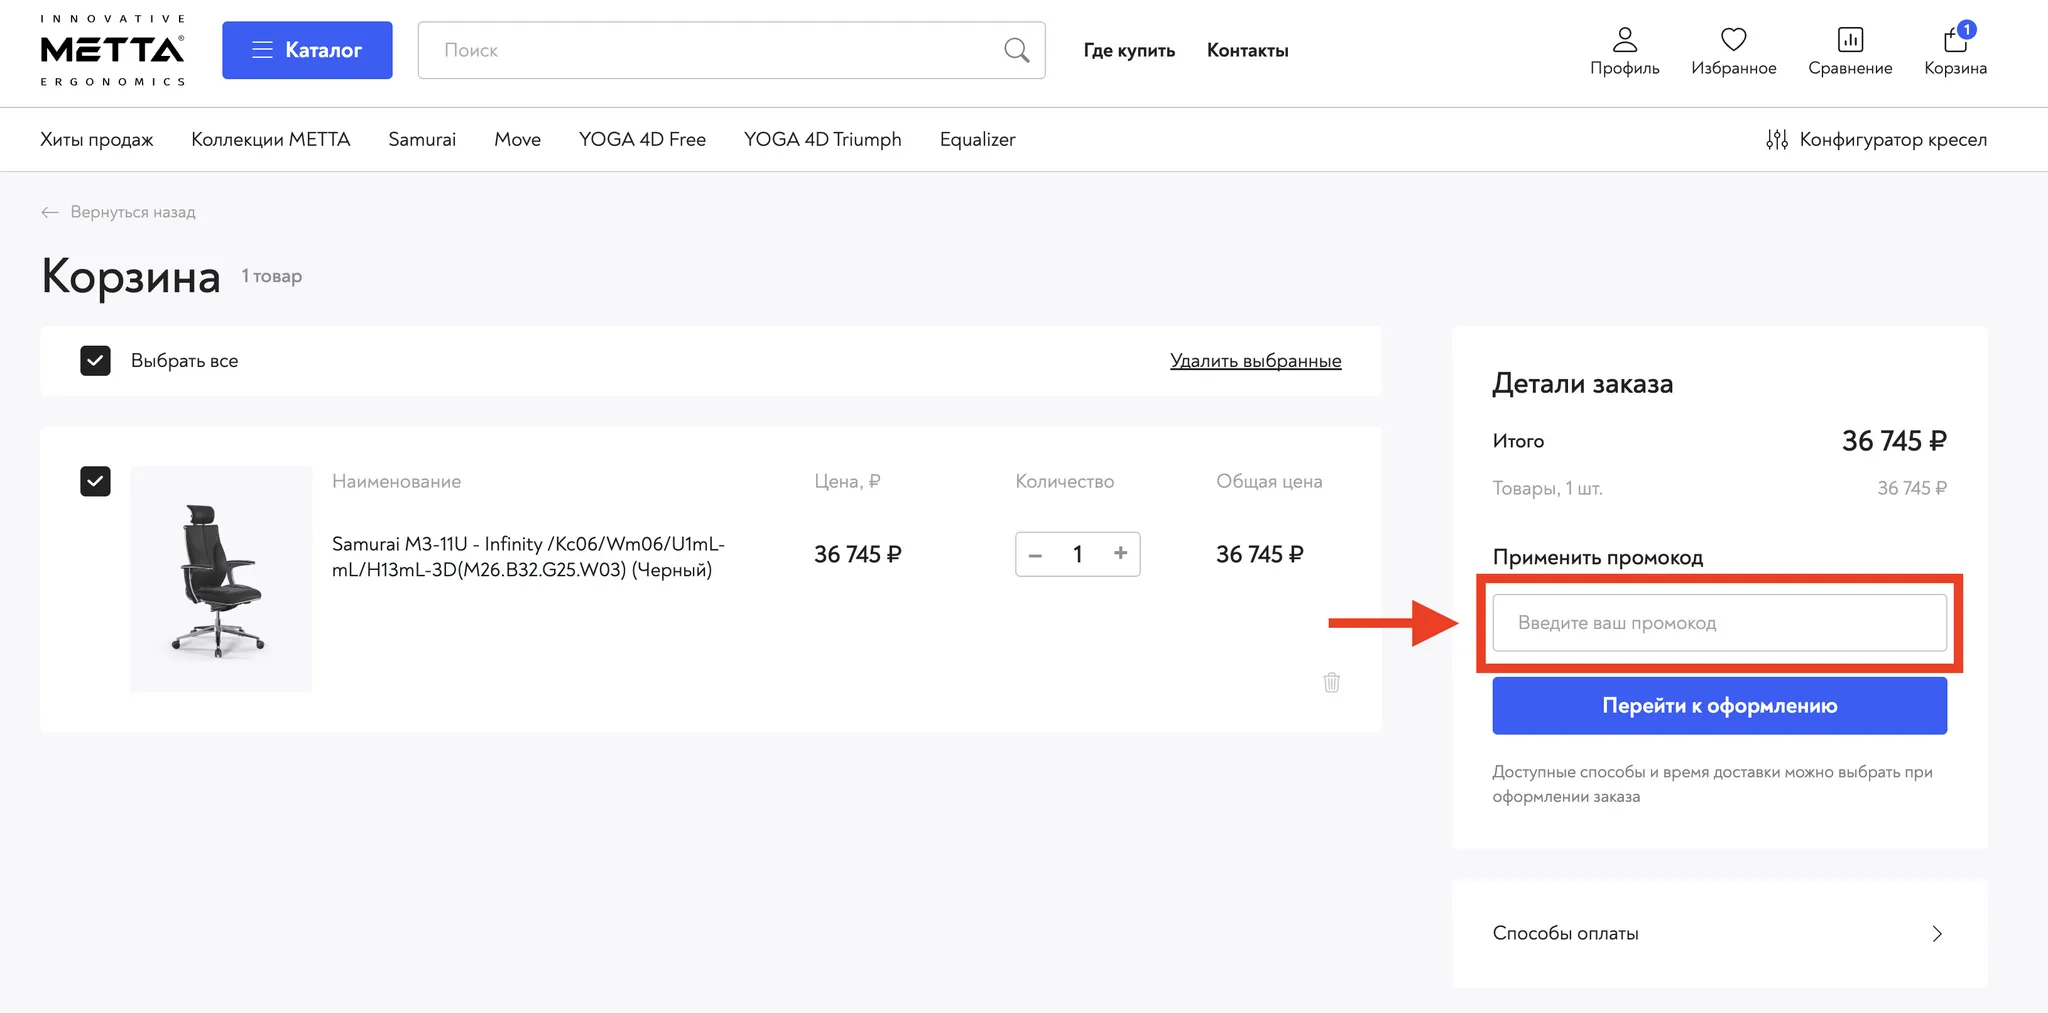Expand Способы оплаты section chevron
This screenshot has width=2048, height=1013.
tap(1937, 934)
